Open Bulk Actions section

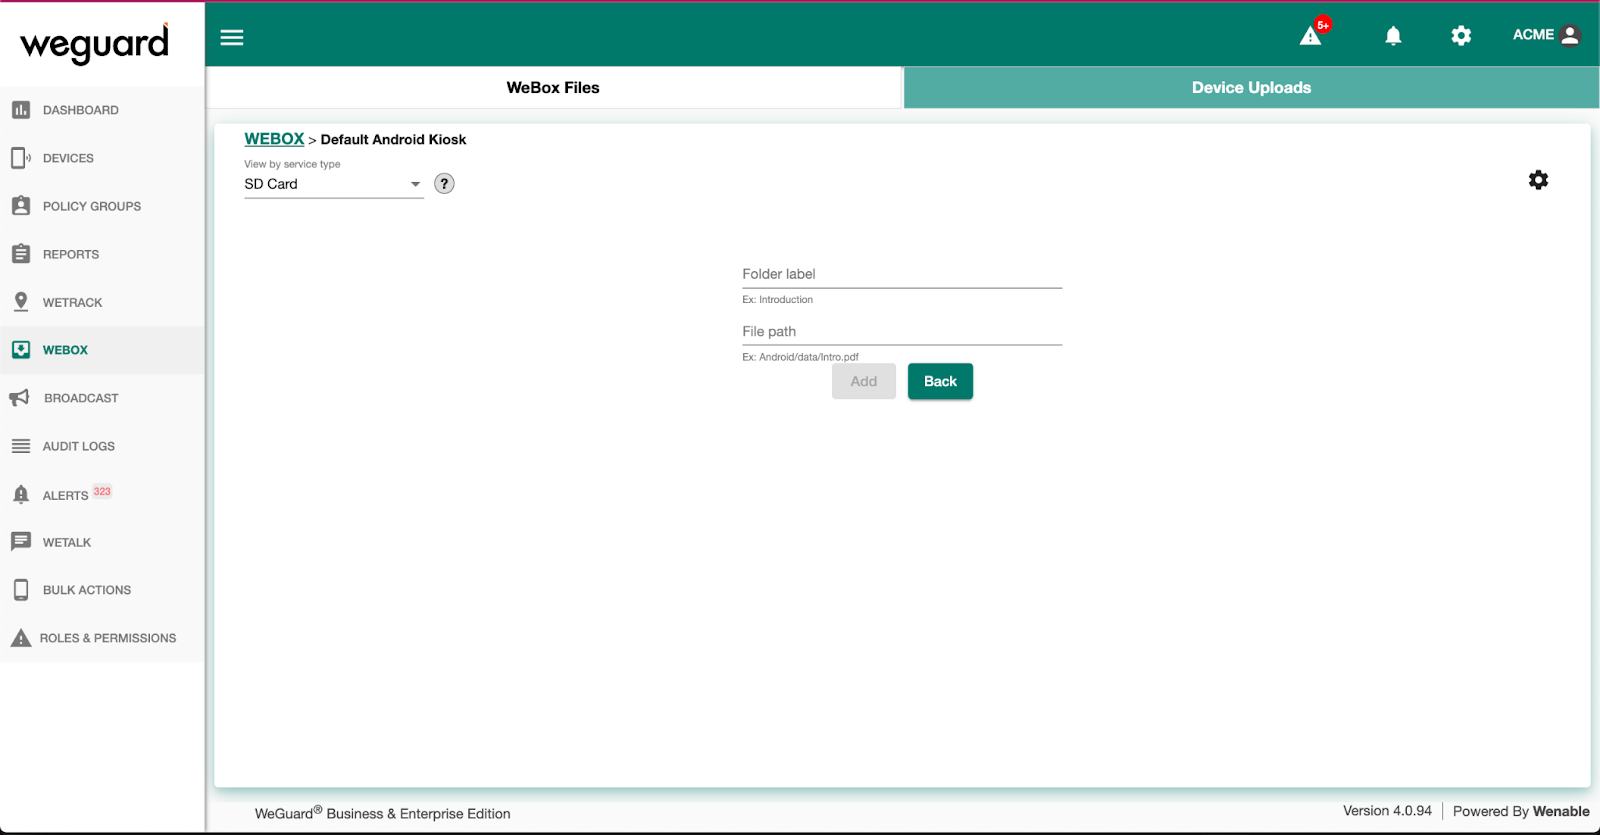(102, 590)
